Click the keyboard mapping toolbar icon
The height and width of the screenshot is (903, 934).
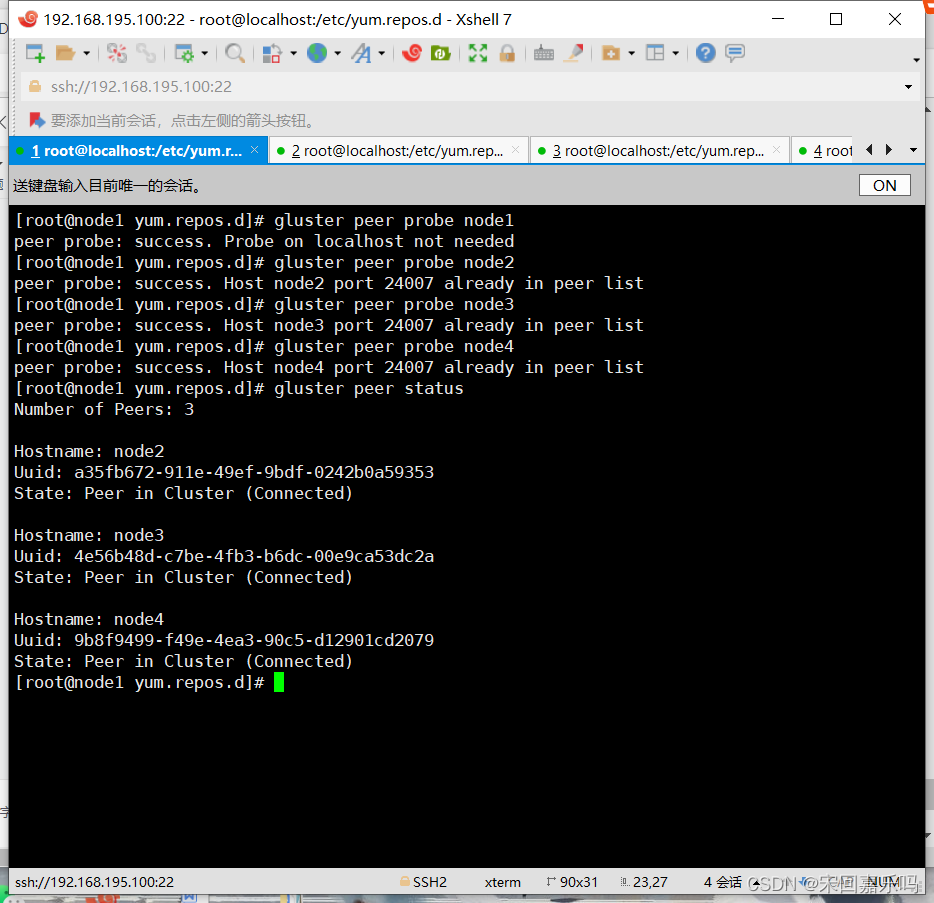pyautogui.click(x=544, y=54)
